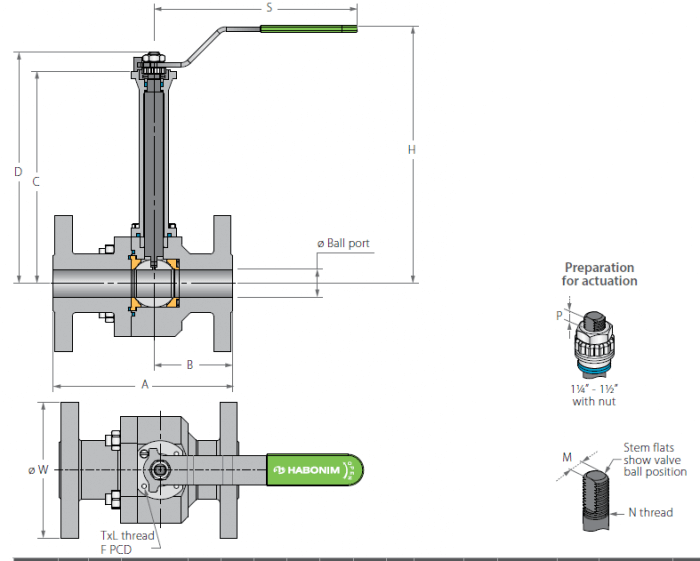Click the D dimension label on left
This screenshot has width=700, height=561.
18,172
